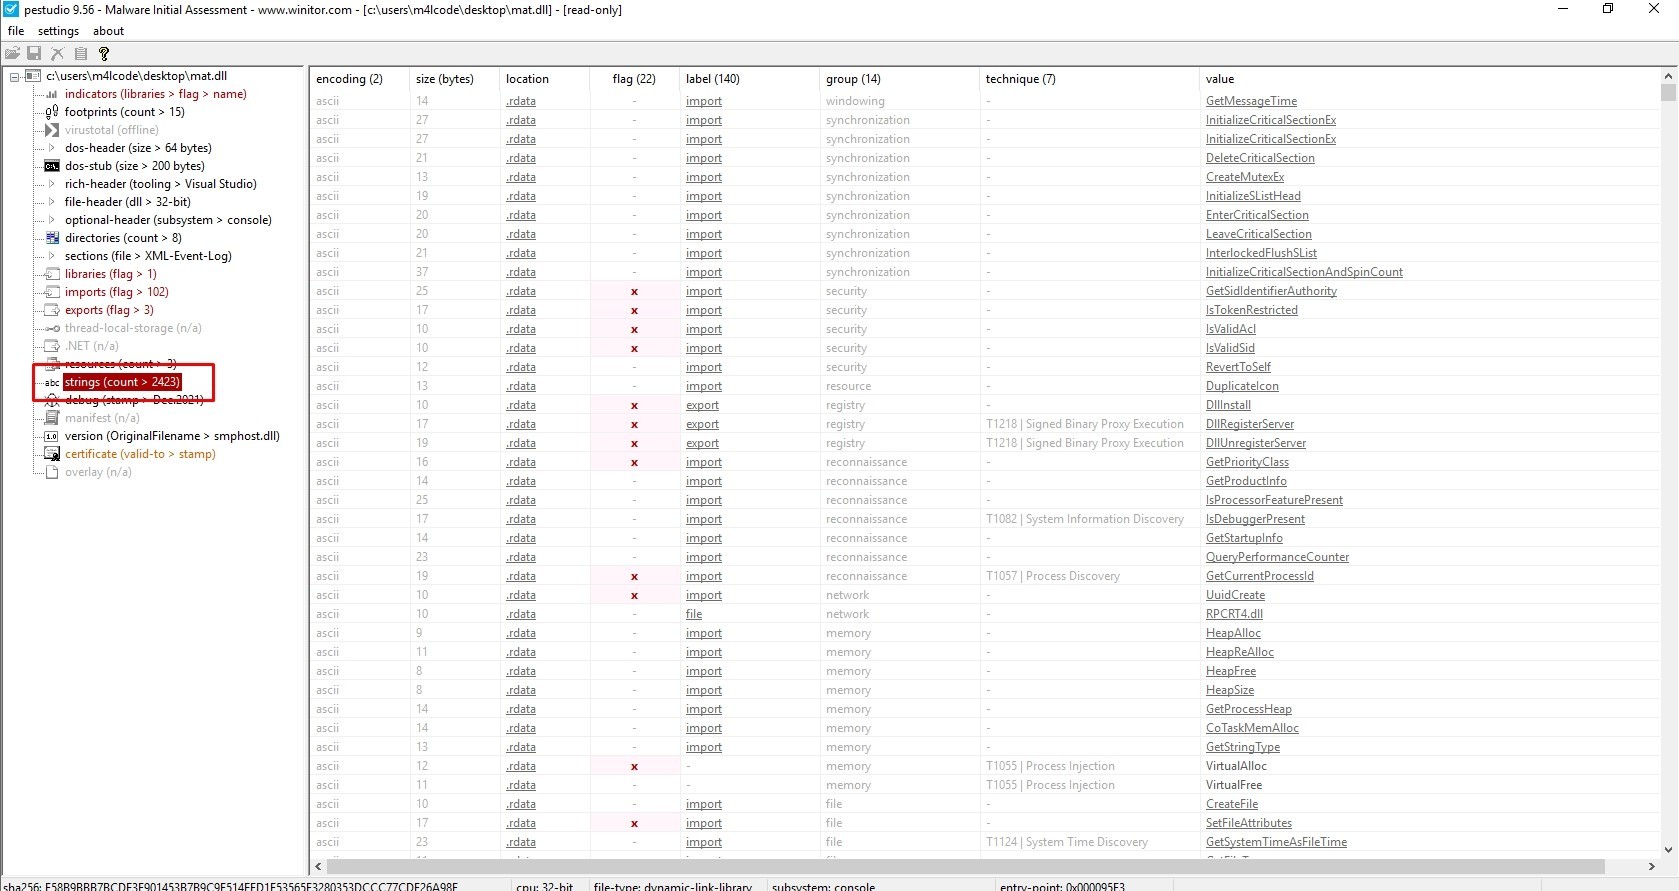Select the strings abc icon

point(52,382)
